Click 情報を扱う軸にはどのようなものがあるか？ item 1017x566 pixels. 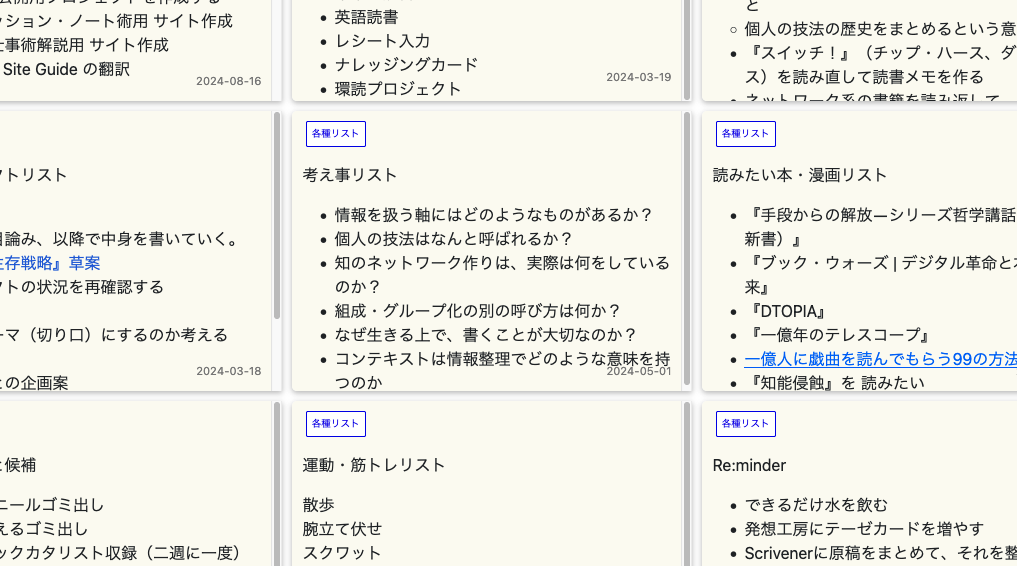click(x=493, y=215)
